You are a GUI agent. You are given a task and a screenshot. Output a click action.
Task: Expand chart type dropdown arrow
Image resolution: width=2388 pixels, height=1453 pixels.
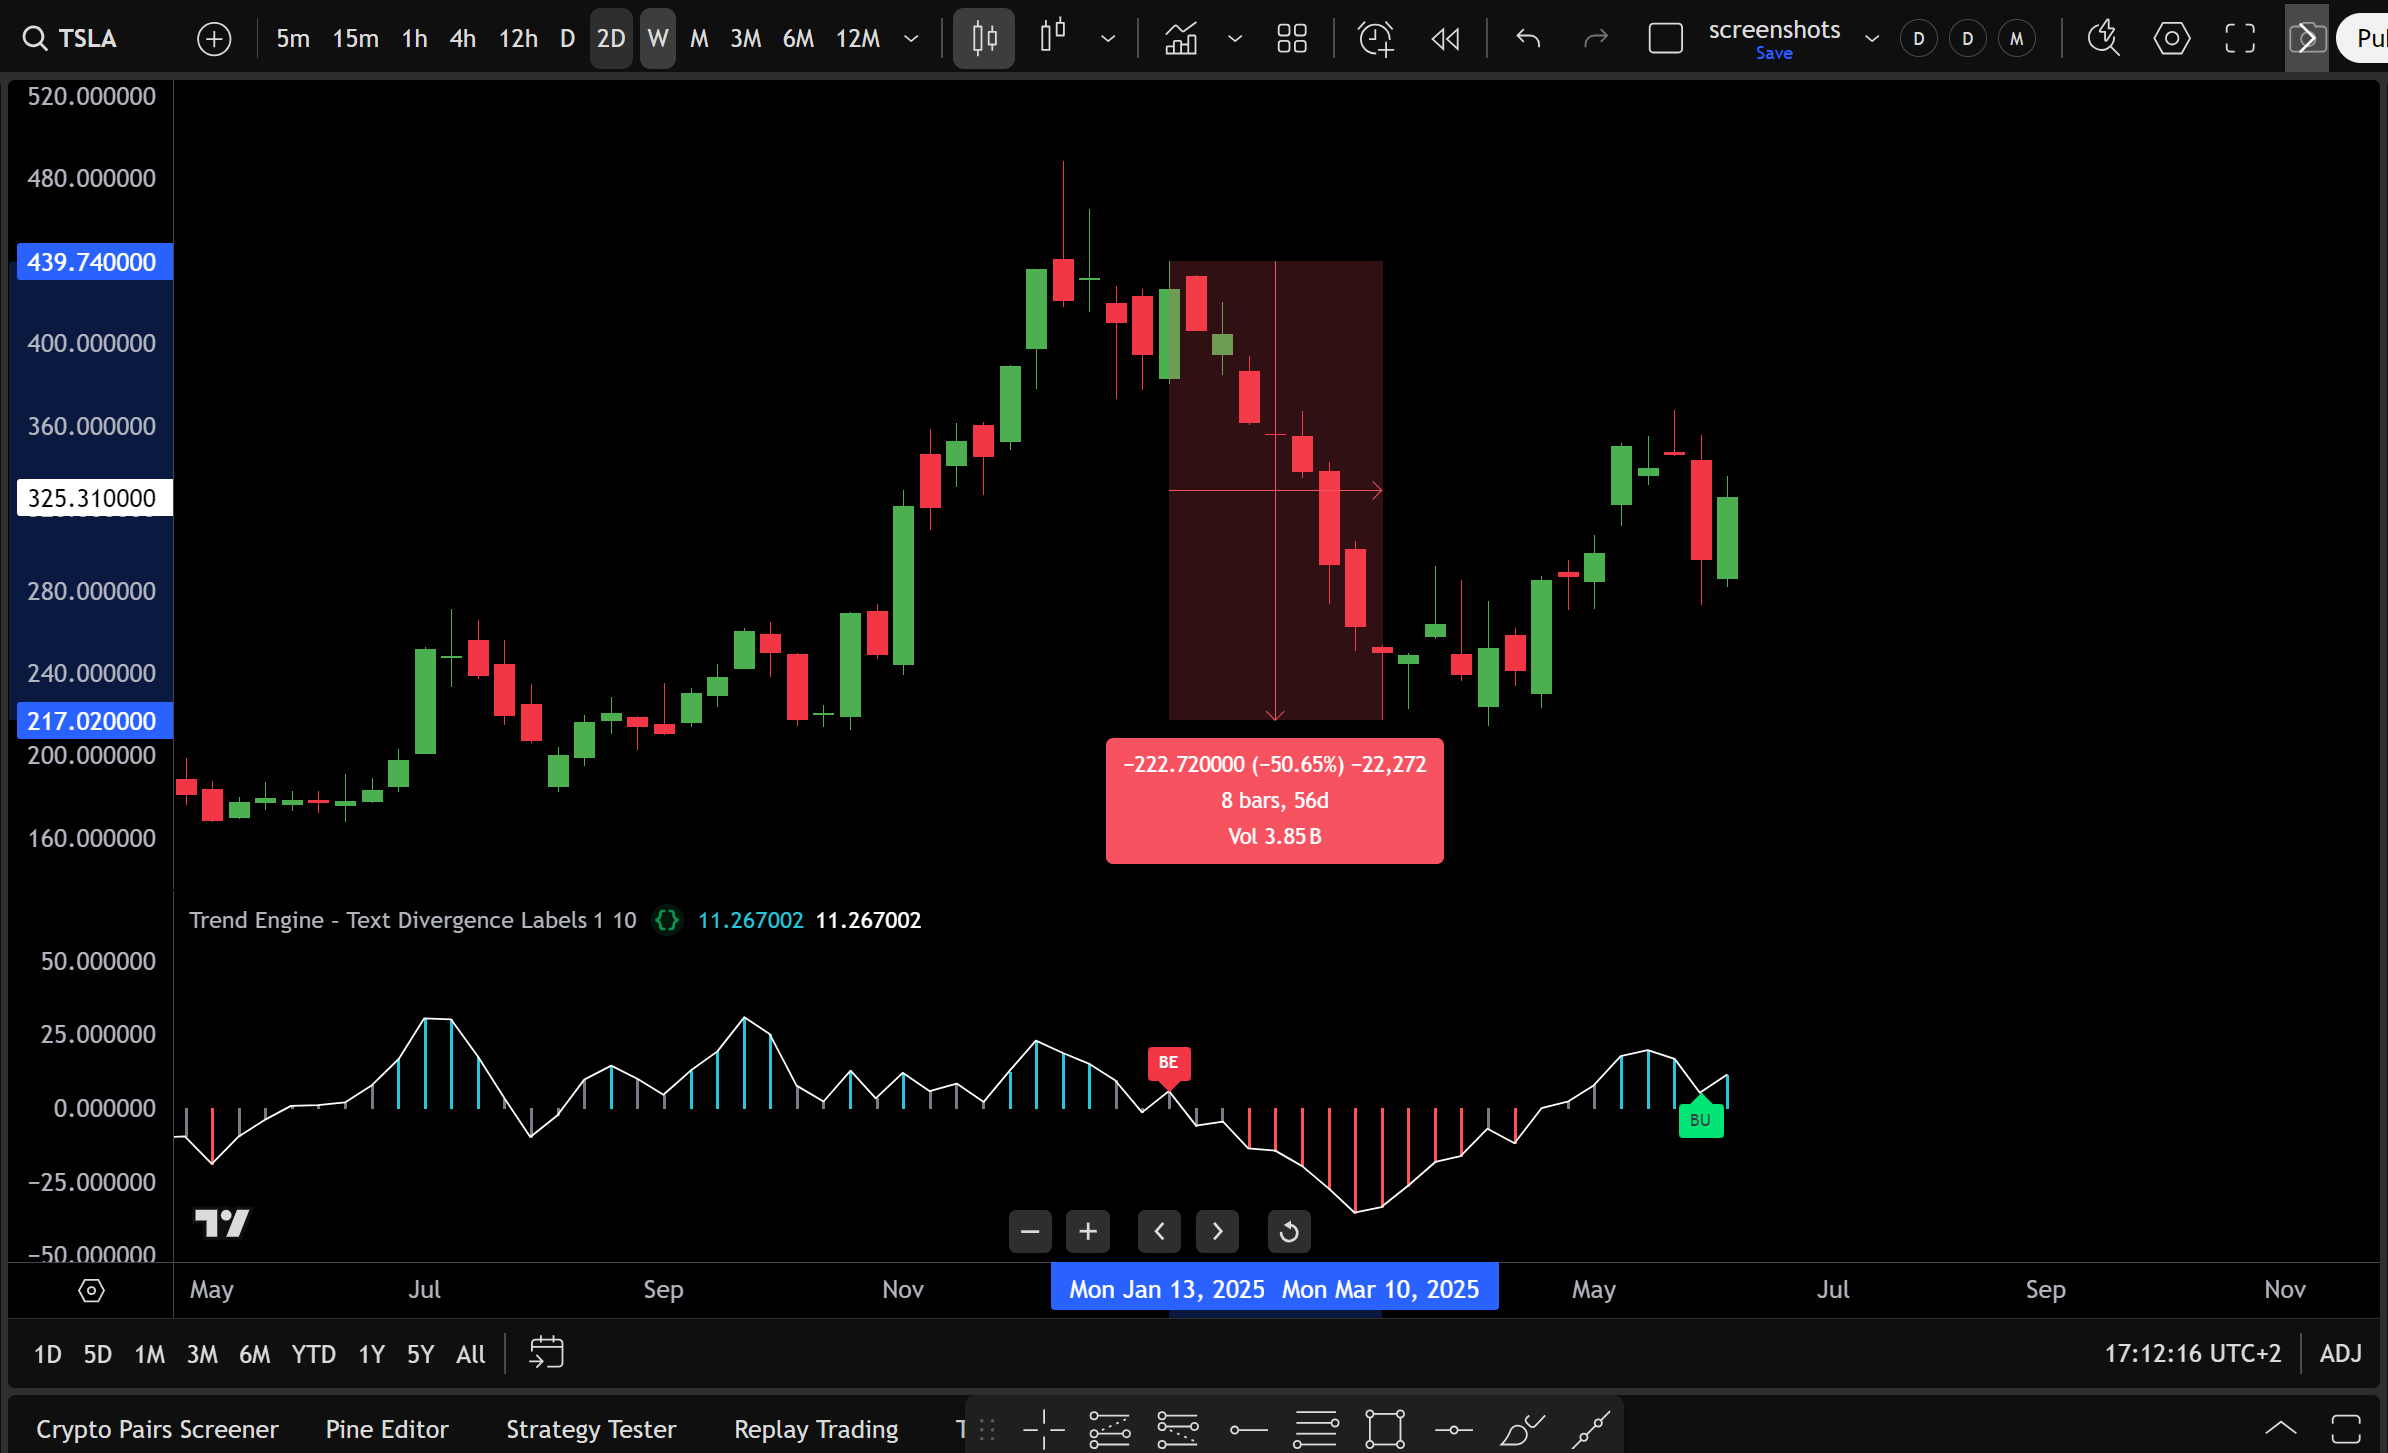pos(1108,39)
